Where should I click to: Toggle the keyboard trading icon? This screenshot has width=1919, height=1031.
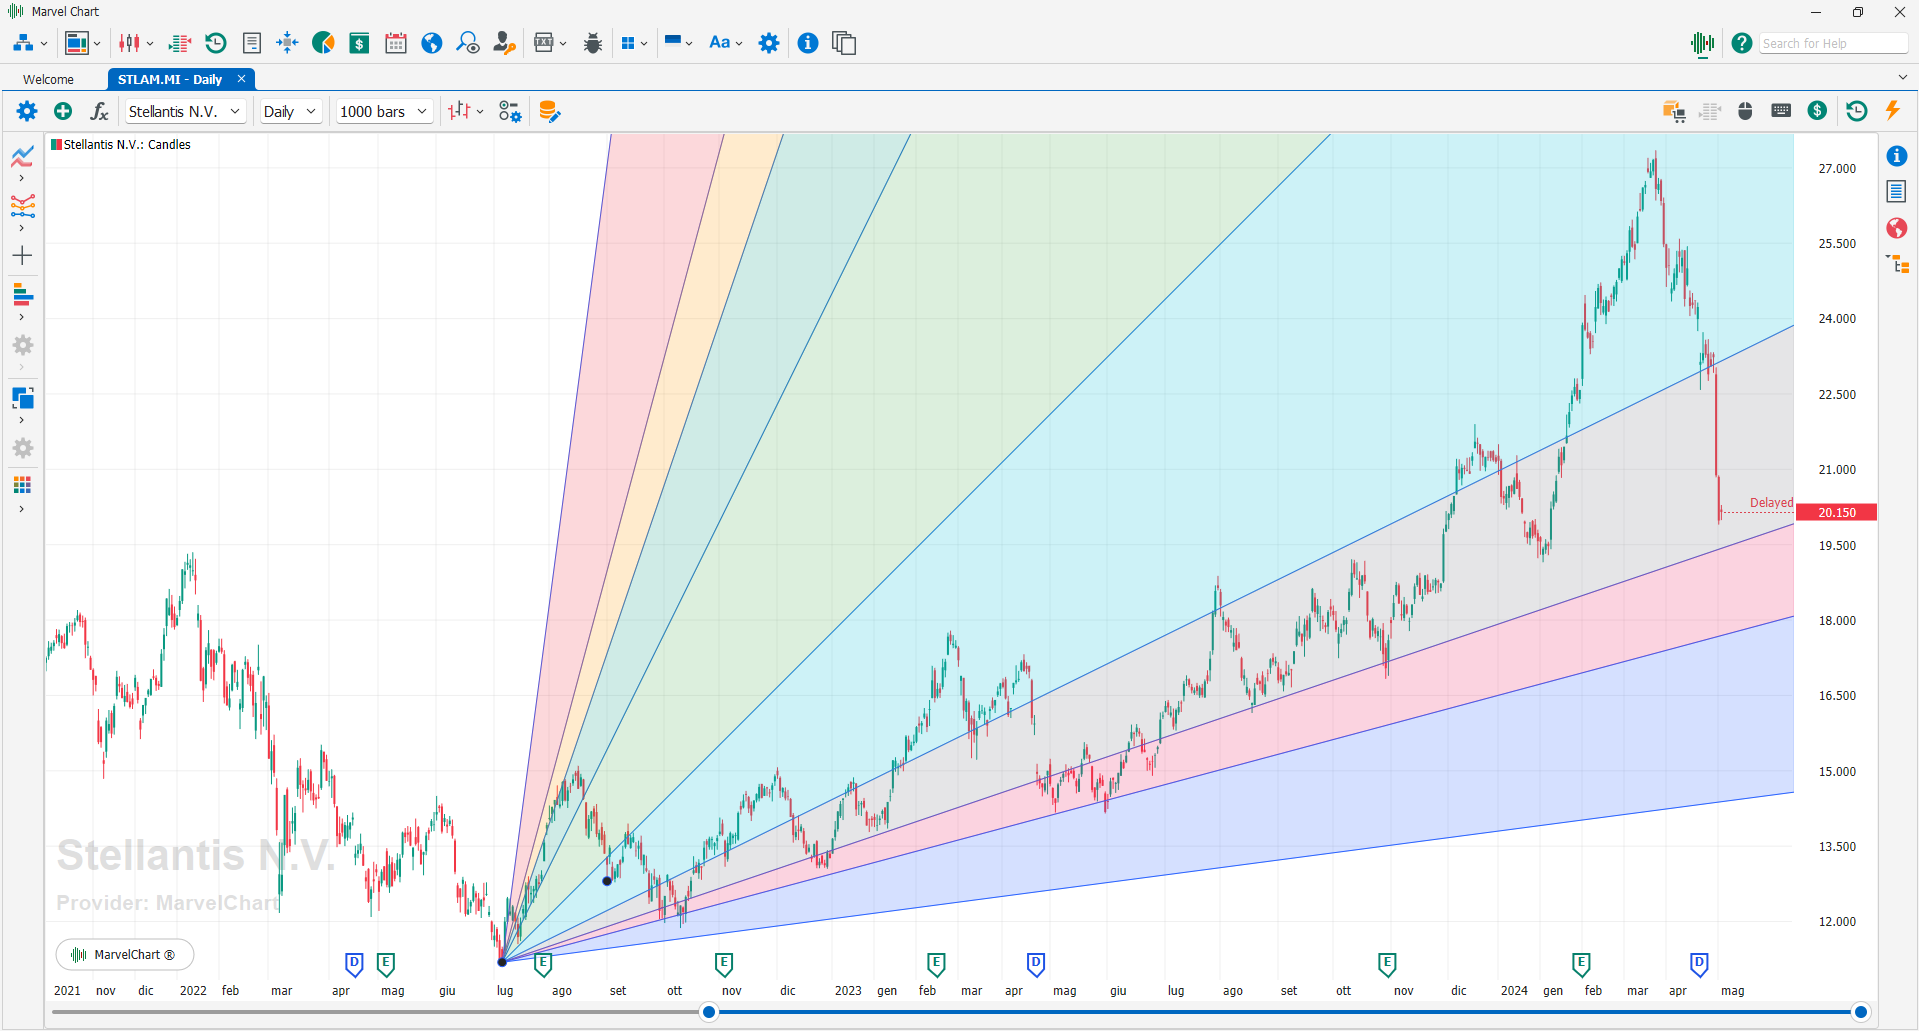1781,111
